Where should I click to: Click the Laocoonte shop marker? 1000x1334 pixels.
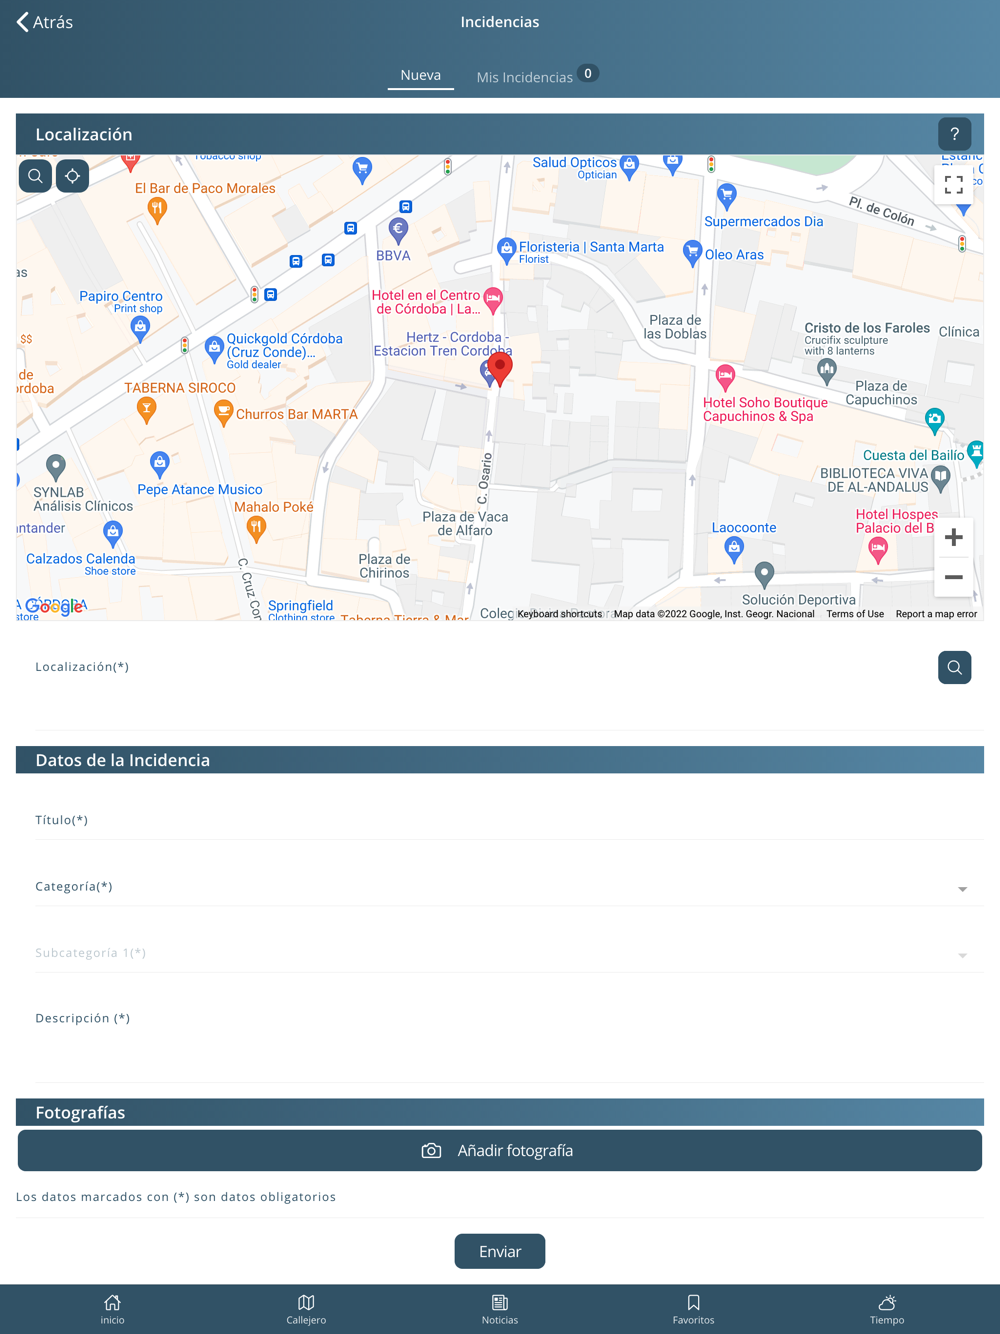tap(734, 548)
